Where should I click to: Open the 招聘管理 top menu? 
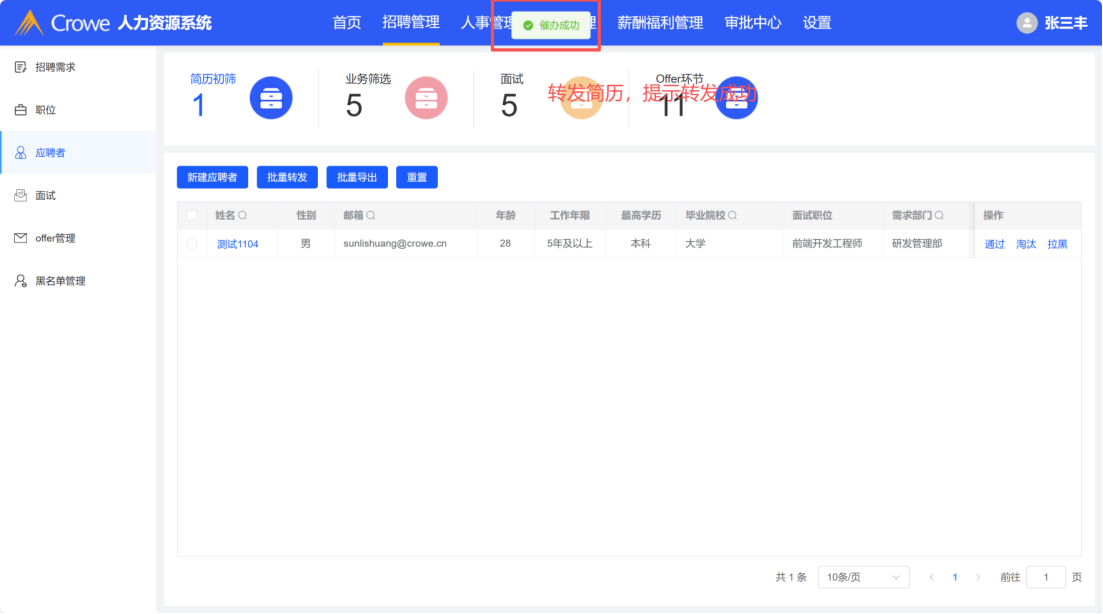click(x=411, y=23)
